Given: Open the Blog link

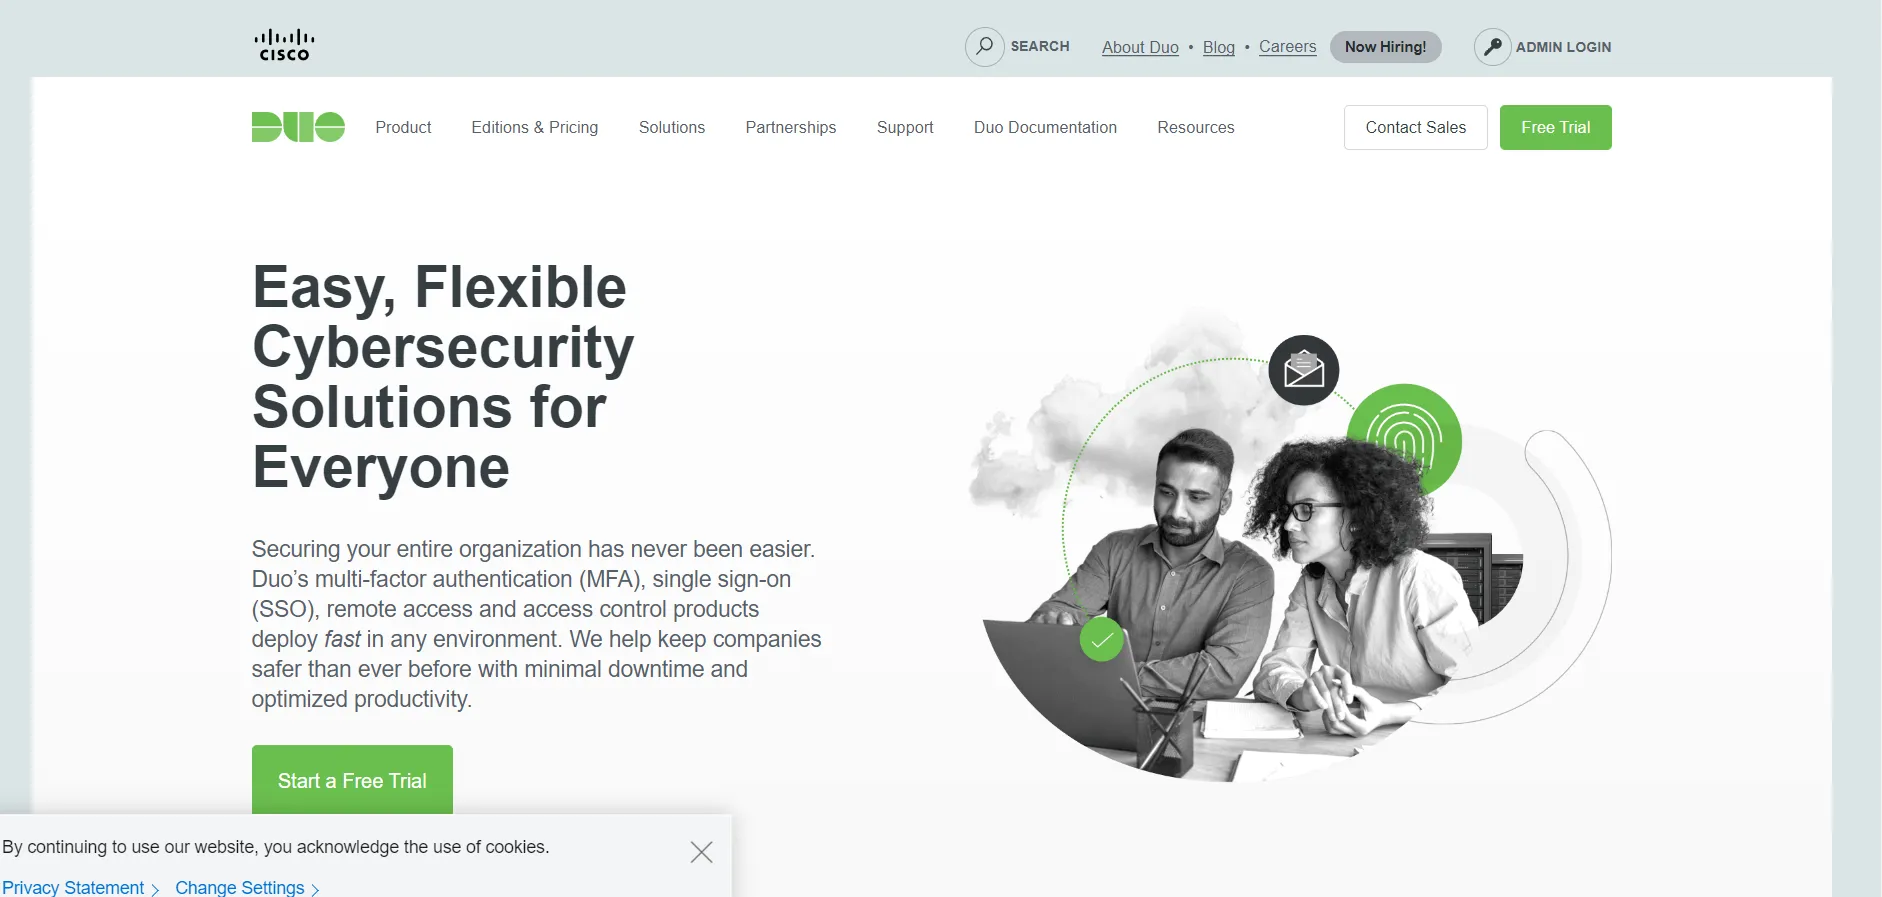Looking at the screenshot, I should tap(1219, 47).
